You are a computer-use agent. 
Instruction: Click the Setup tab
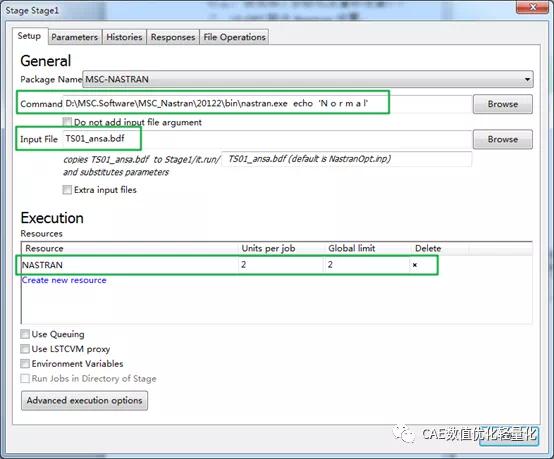click(29, 36)
